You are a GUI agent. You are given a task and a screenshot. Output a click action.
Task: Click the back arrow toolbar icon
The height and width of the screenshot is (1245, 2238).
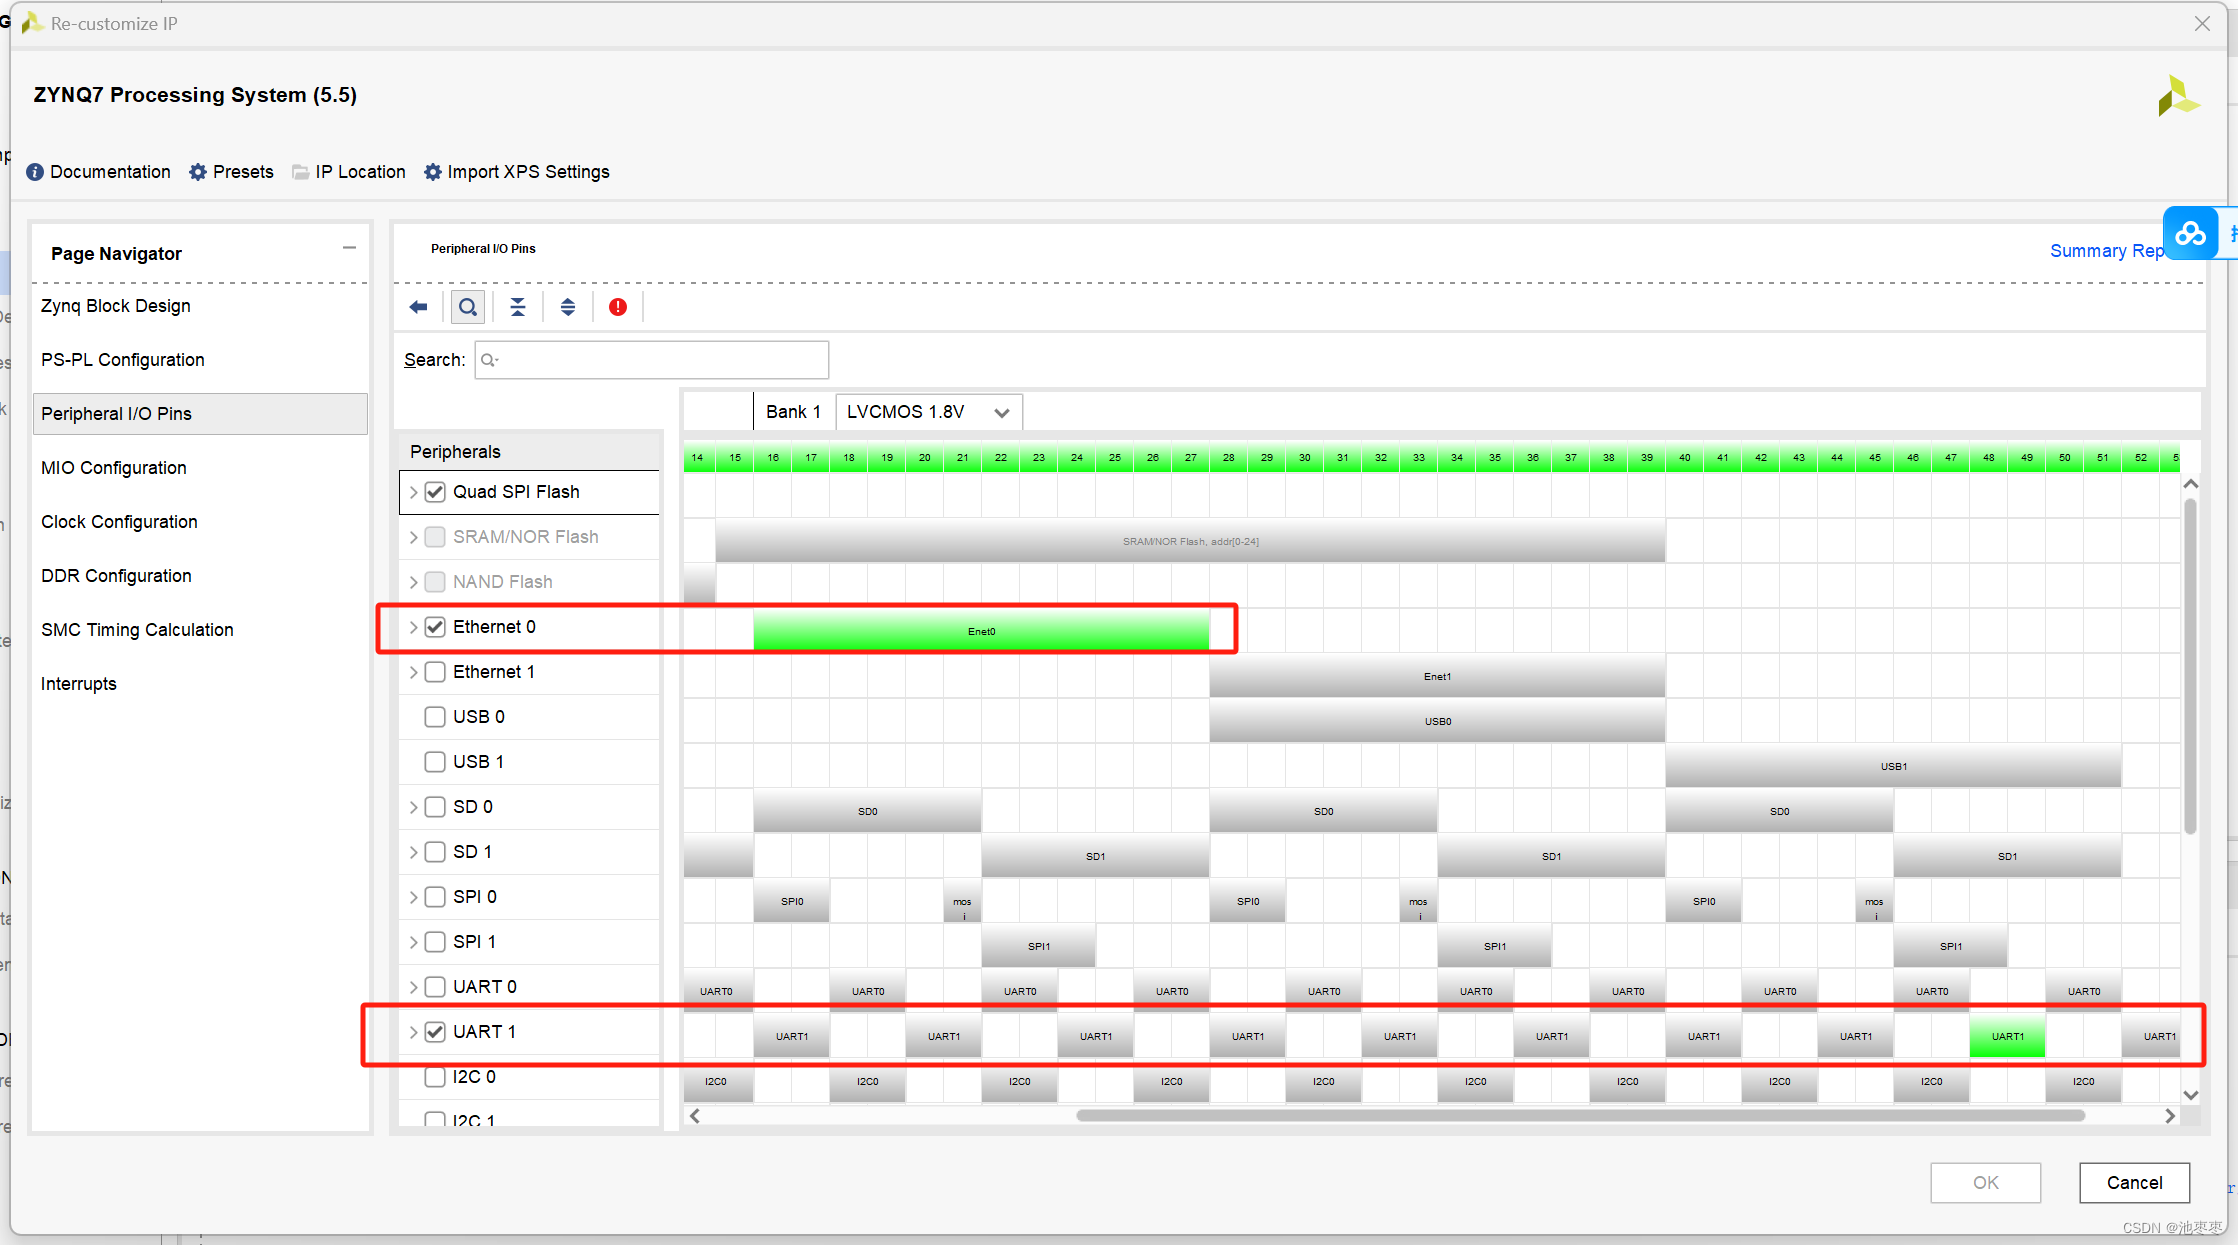click(x=418, y=307)
